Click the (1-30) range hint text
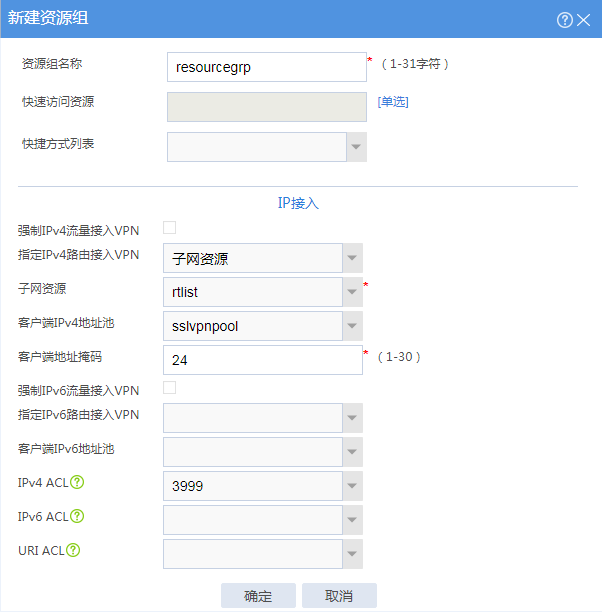602x612 pixels. (399, 357)
